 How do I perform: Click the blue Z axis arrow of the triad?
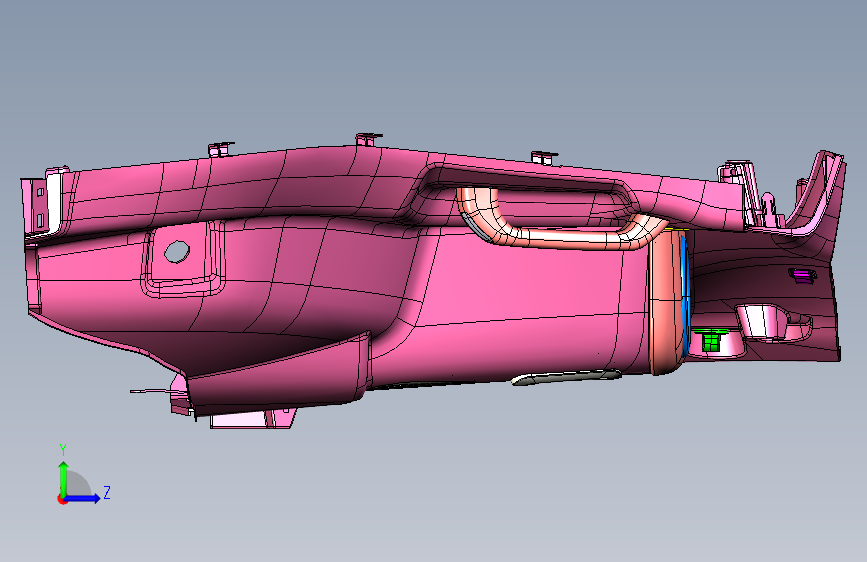pyautogui.click(x=82, y=498)
